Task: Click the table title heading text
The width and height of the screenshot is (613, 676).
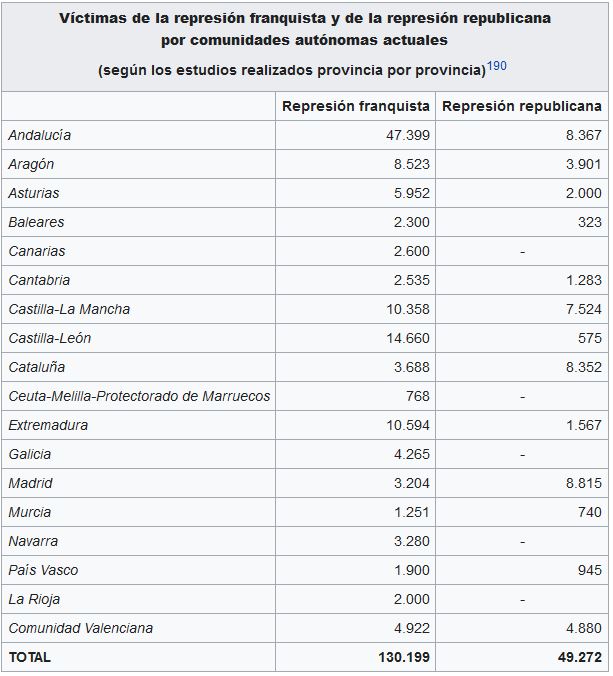Action: tap(305, 29)
